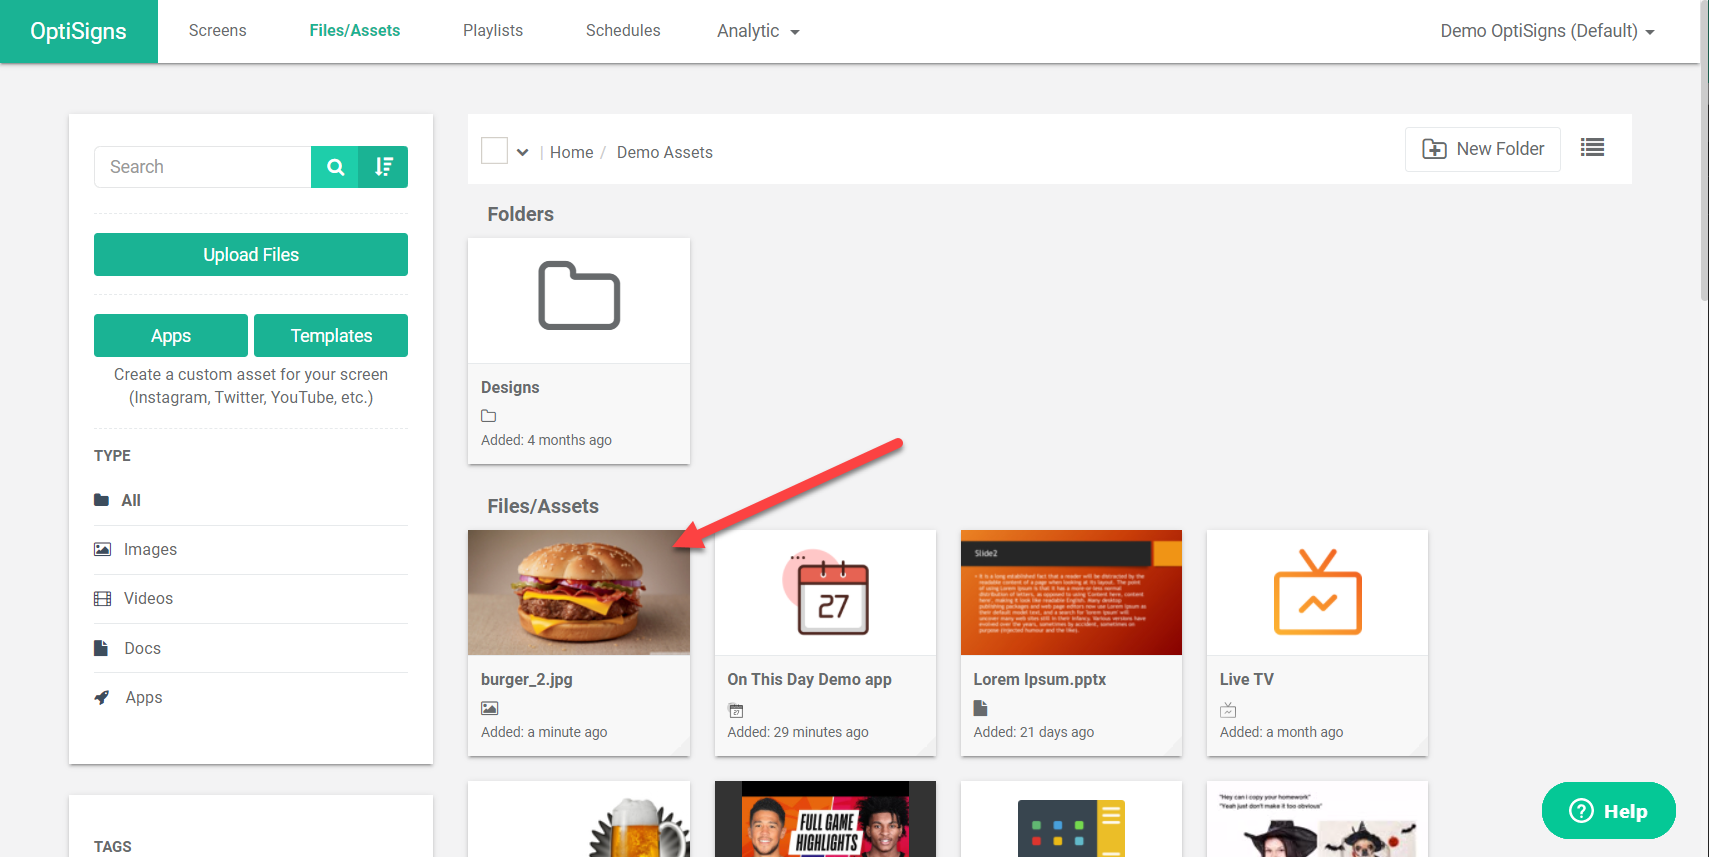Go to the Playlists tab

pyautogui.click(x=493, y=31)
